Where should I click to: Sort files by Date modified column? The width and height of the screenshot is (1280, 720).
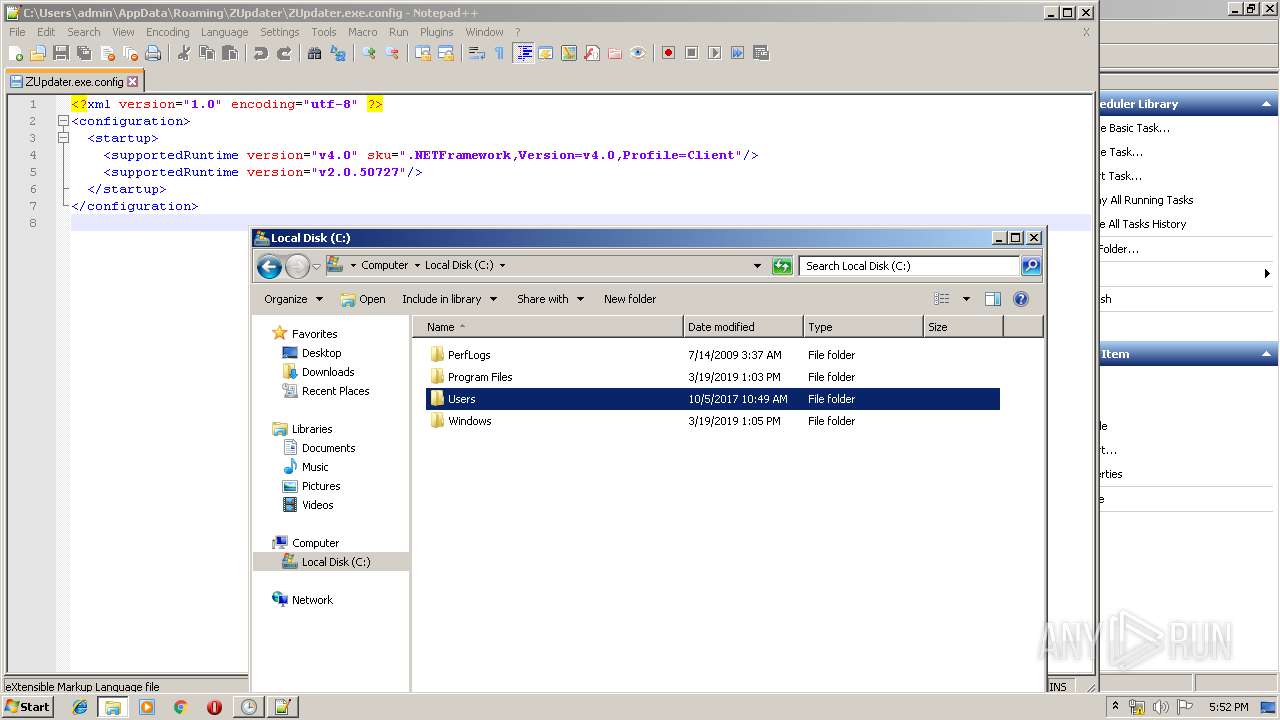click(743, 327)
